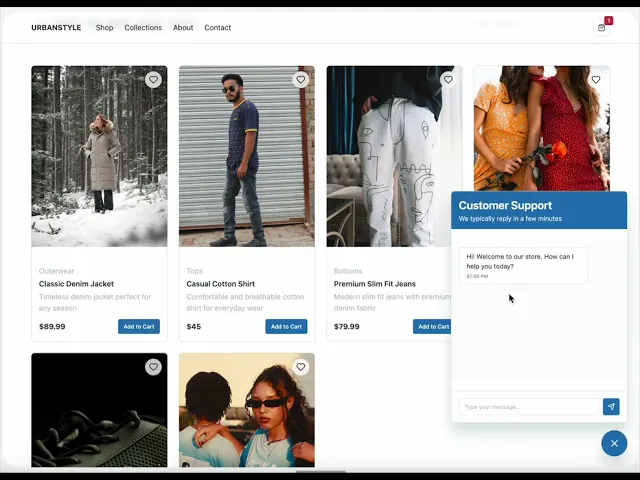Select the Classic Denim Jacket title
Image resolution: width=640 pixels, height=480 pixels.
76,284
